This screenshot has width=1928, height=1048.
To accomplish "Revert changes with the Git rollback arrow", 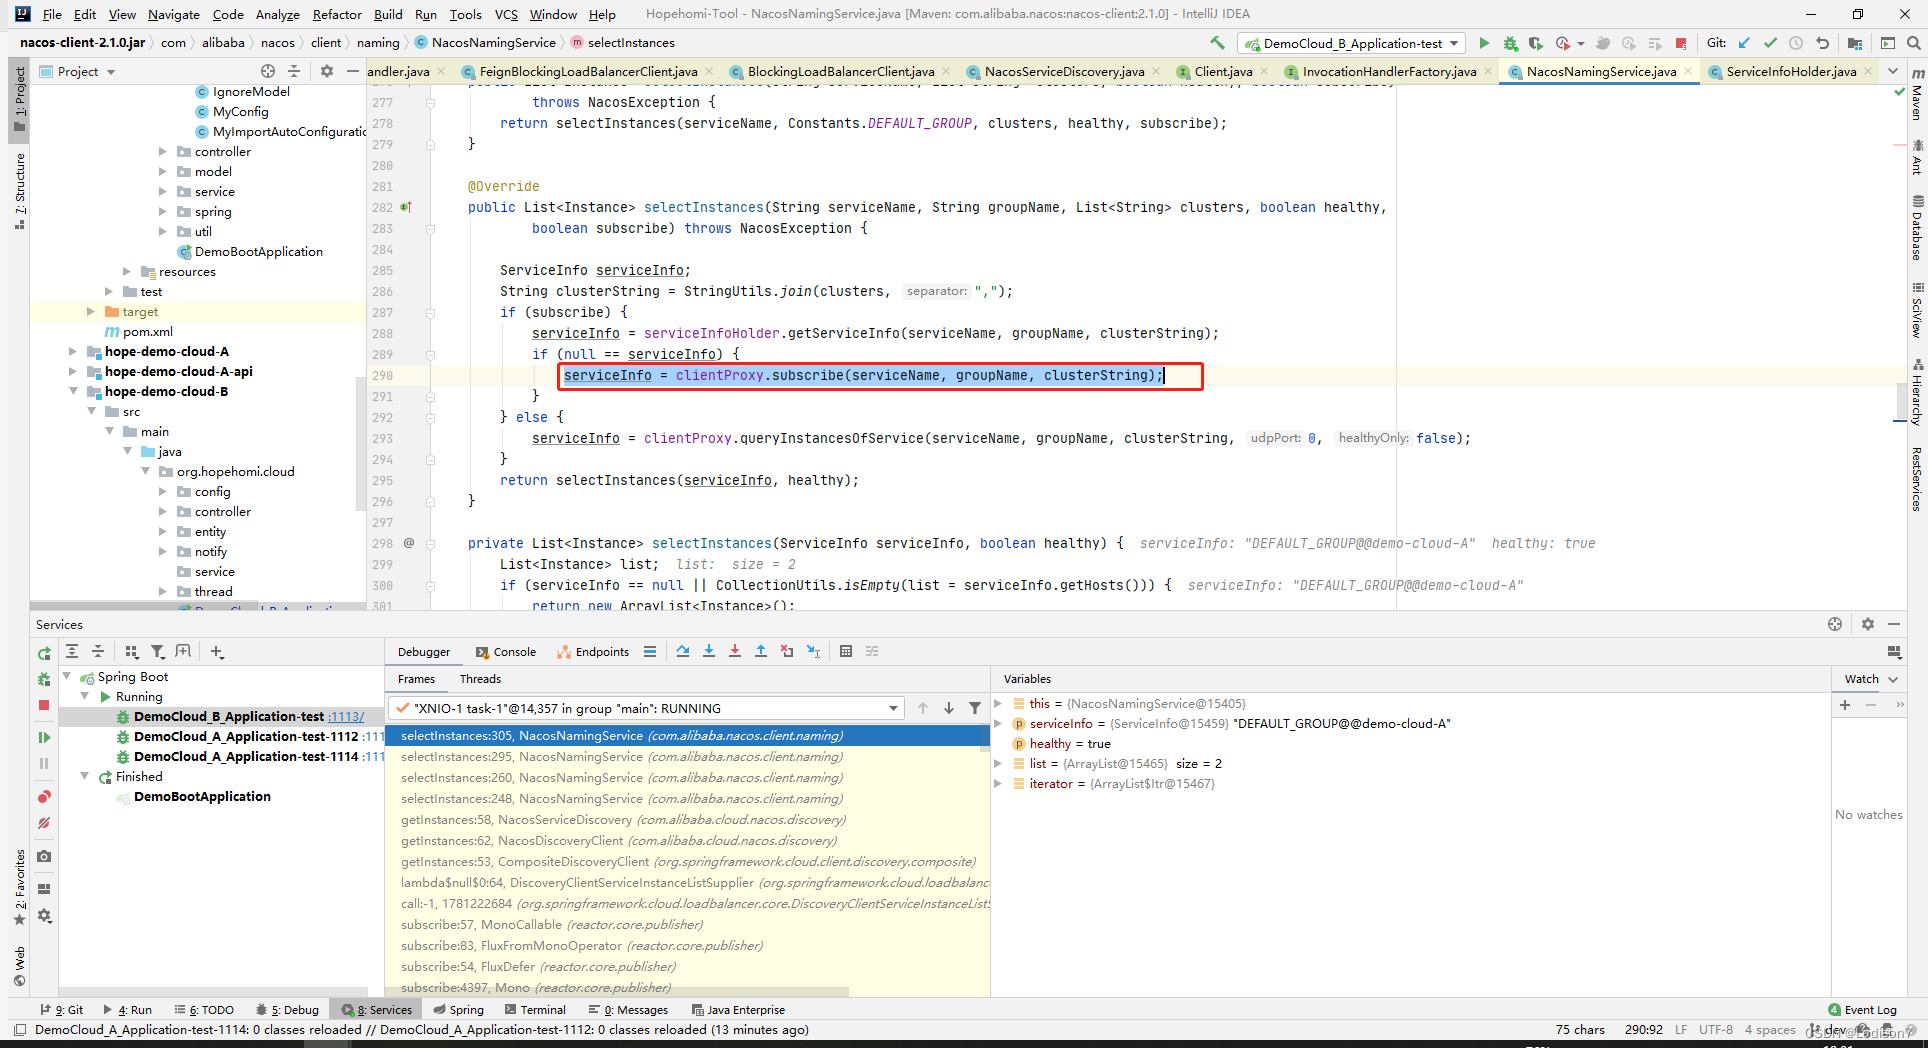I will tap(1822, 43).
